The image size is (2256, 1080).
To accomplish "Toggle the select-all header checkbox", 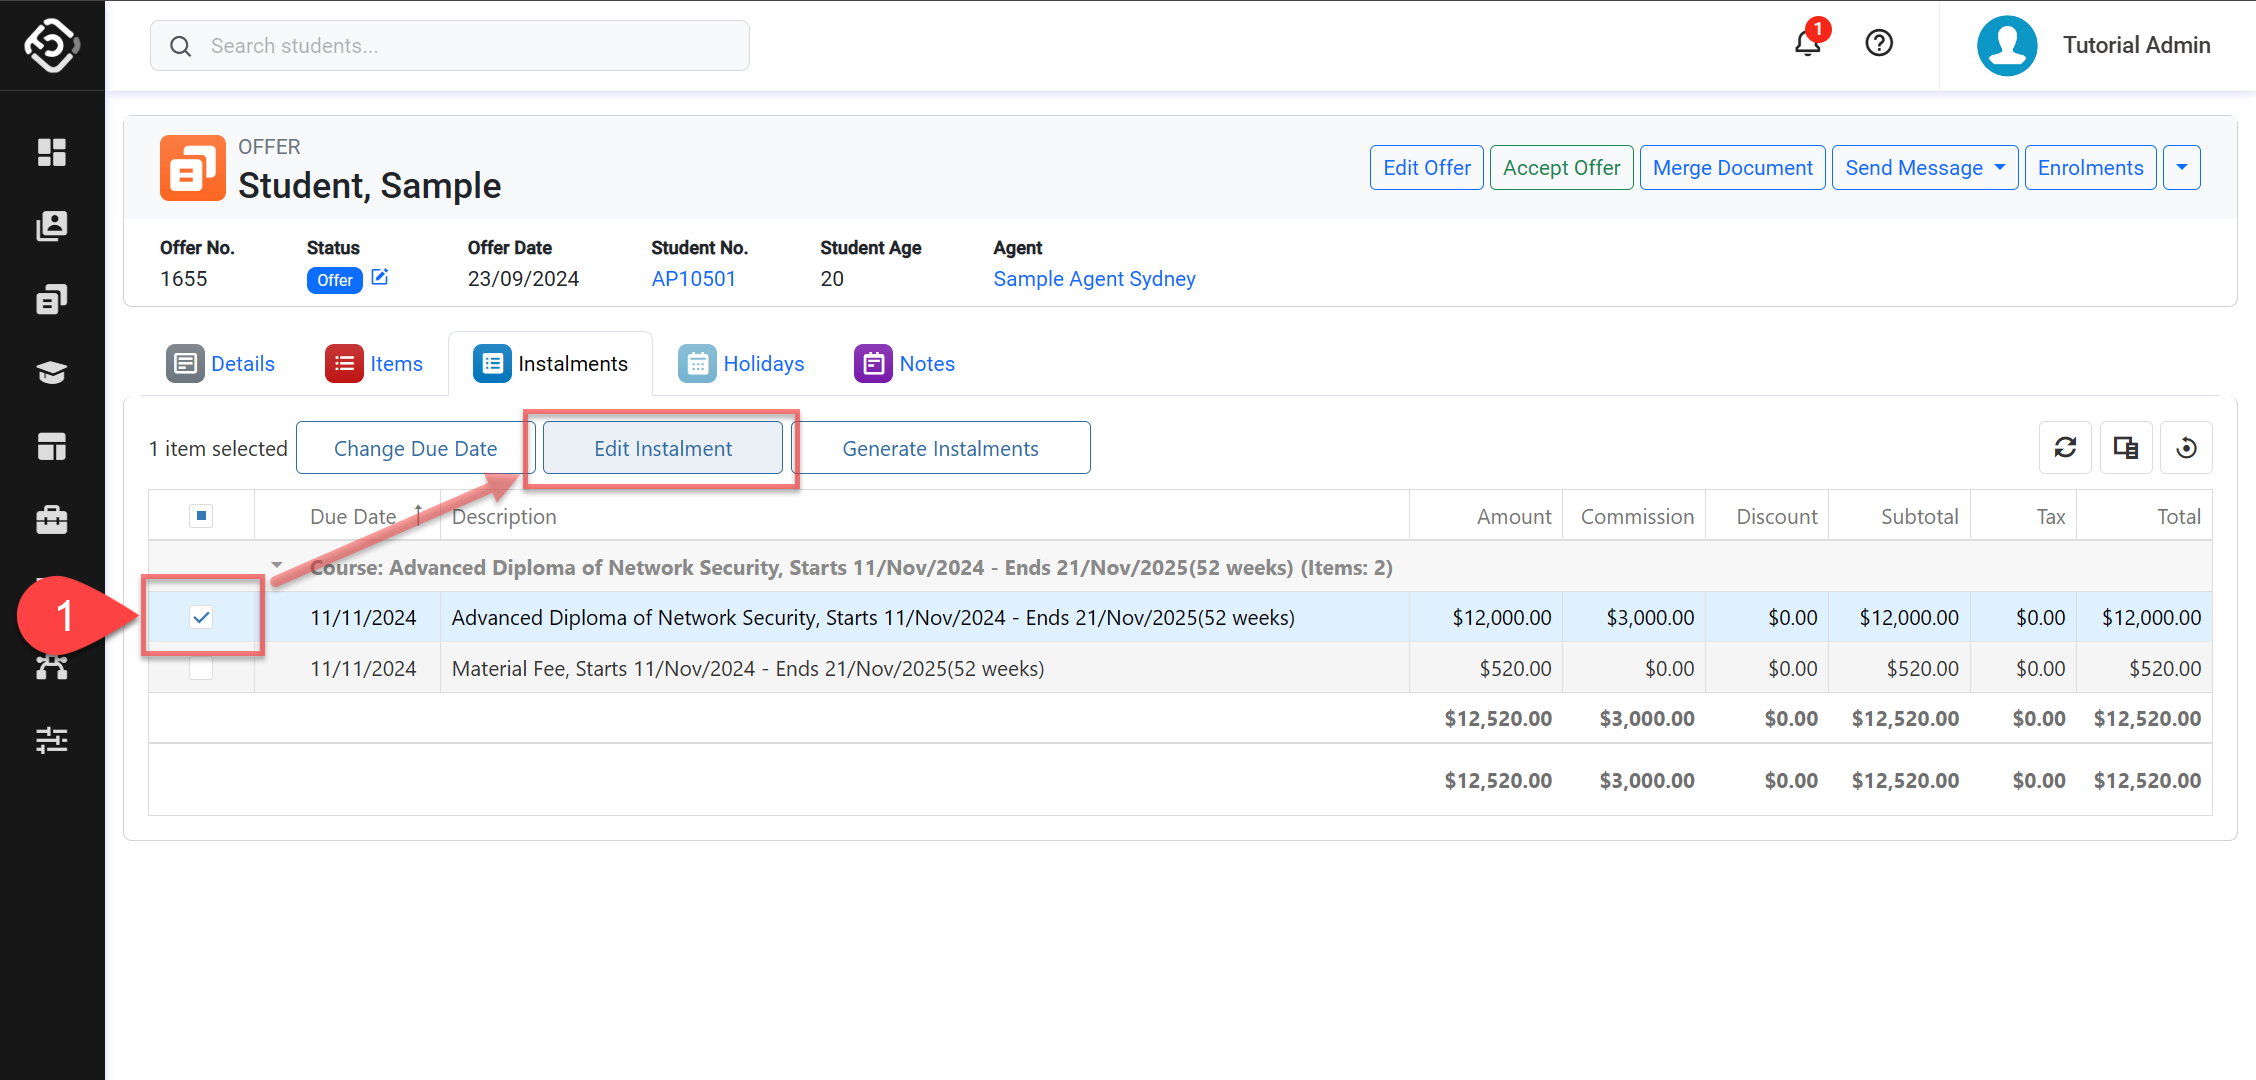I will click(x=201, y=516).
